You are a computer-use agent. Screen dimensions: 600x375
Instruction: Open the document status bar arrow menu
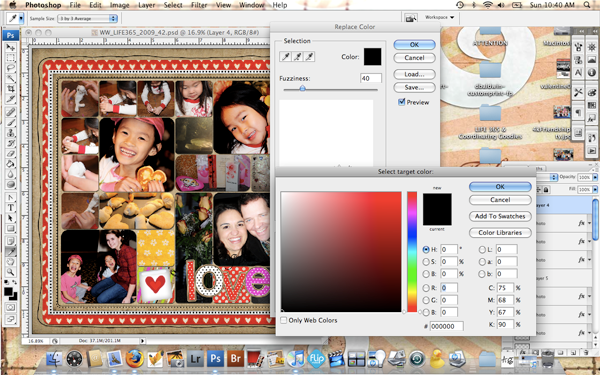142,341
